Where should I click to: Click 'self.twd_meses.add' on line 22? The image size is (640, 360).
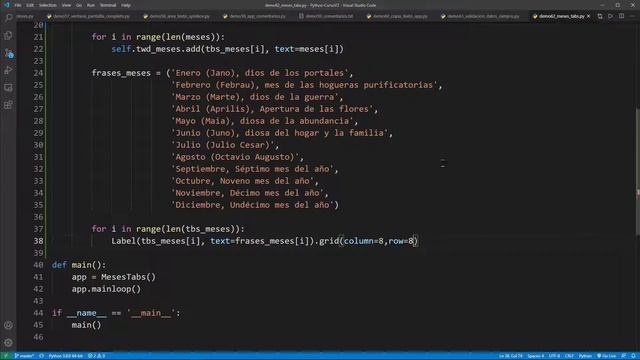click(156, 49)
